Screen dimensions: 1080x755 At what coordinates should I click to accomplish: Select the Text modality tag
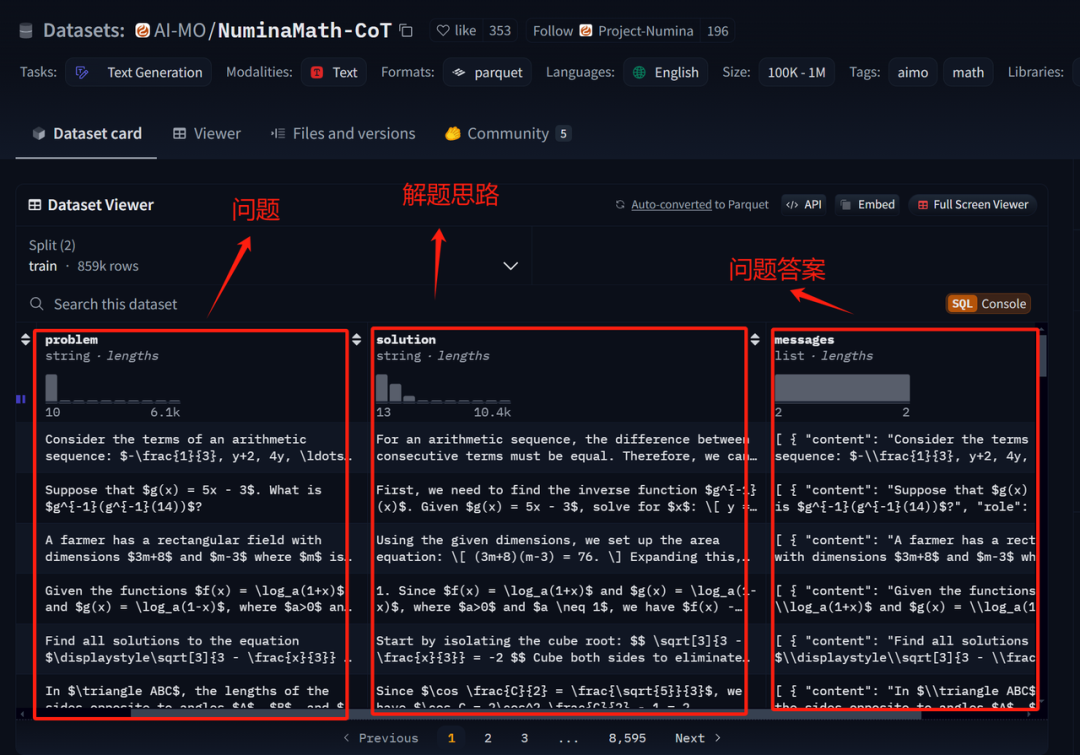(x=334, y=72)
